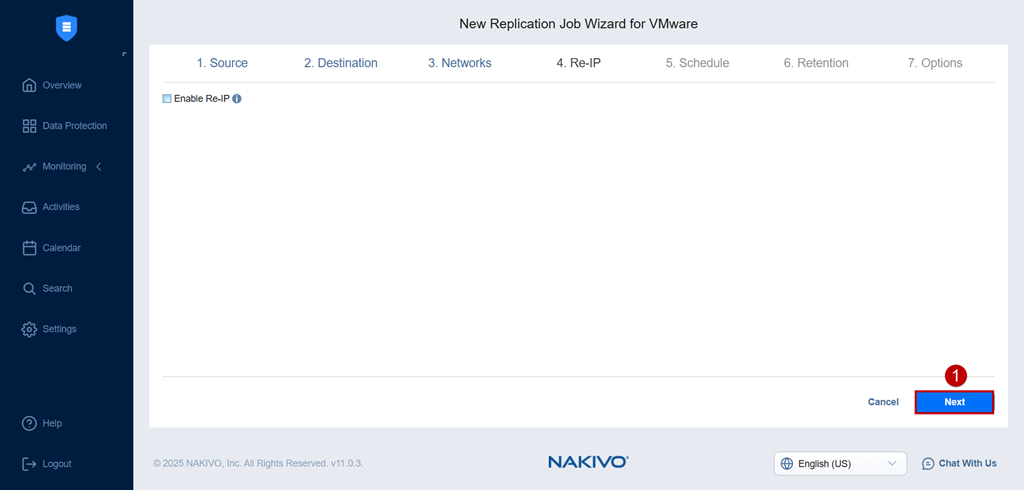Click the Enable Re-IP label text
Image resolution: width=1024 pixels, height=490 pixels.
pyautogui.click(x=202, y=99)
